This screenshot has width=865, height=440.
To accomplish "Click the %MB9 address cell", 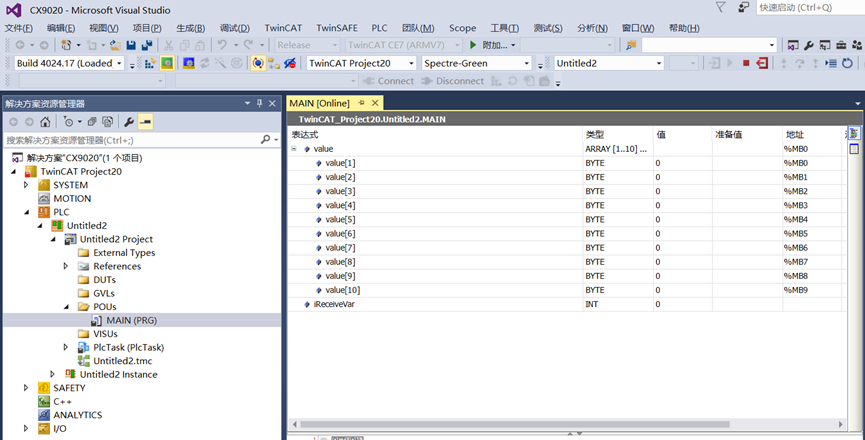I will click(x=795, y=290).
